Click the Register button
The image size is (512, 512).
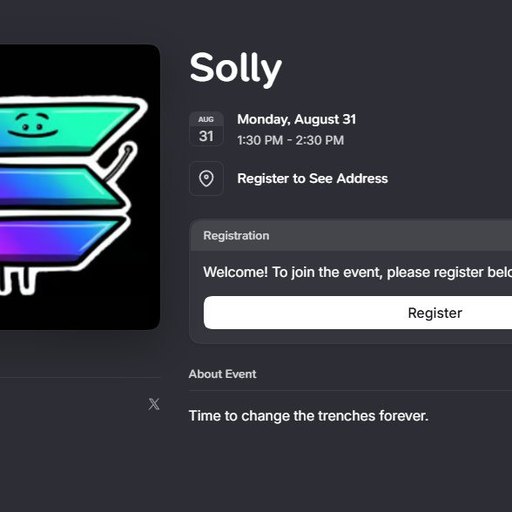click(x=358, y=313)
